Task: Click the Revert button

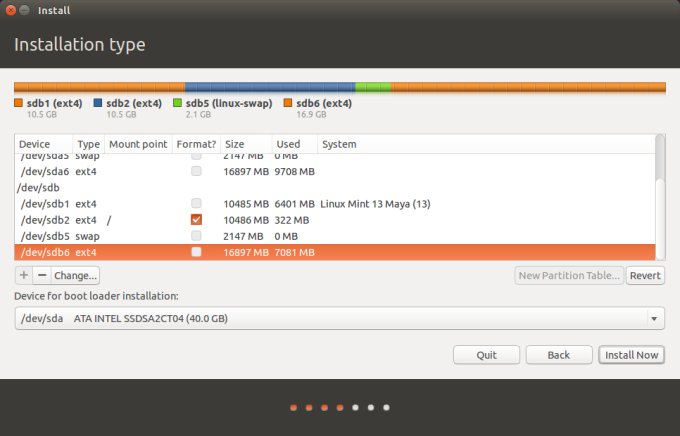Action: pyautogui.click(x=645, y=276)
